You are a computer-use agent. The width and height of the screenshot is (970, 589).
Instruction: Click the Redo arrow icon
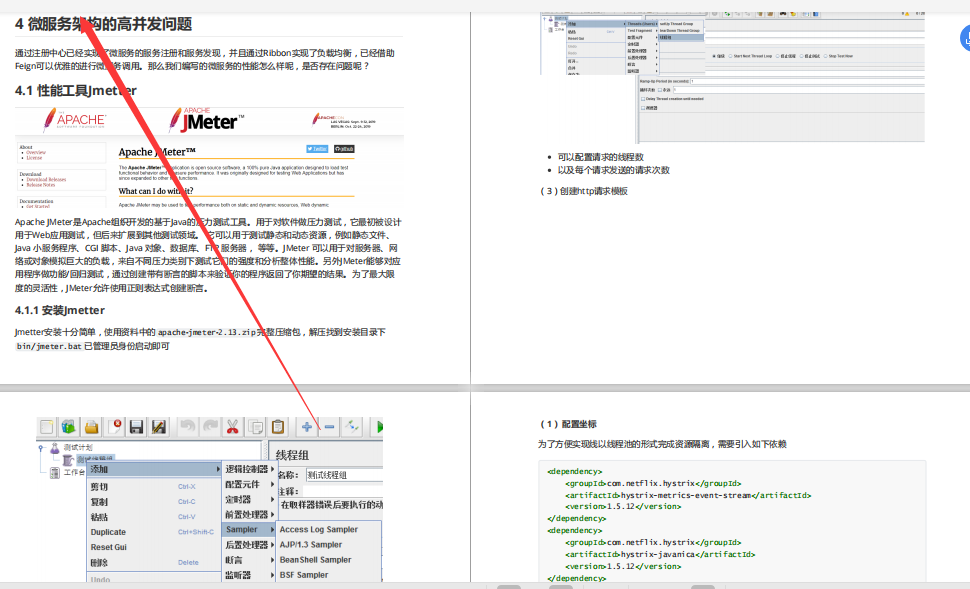(210, 426)
